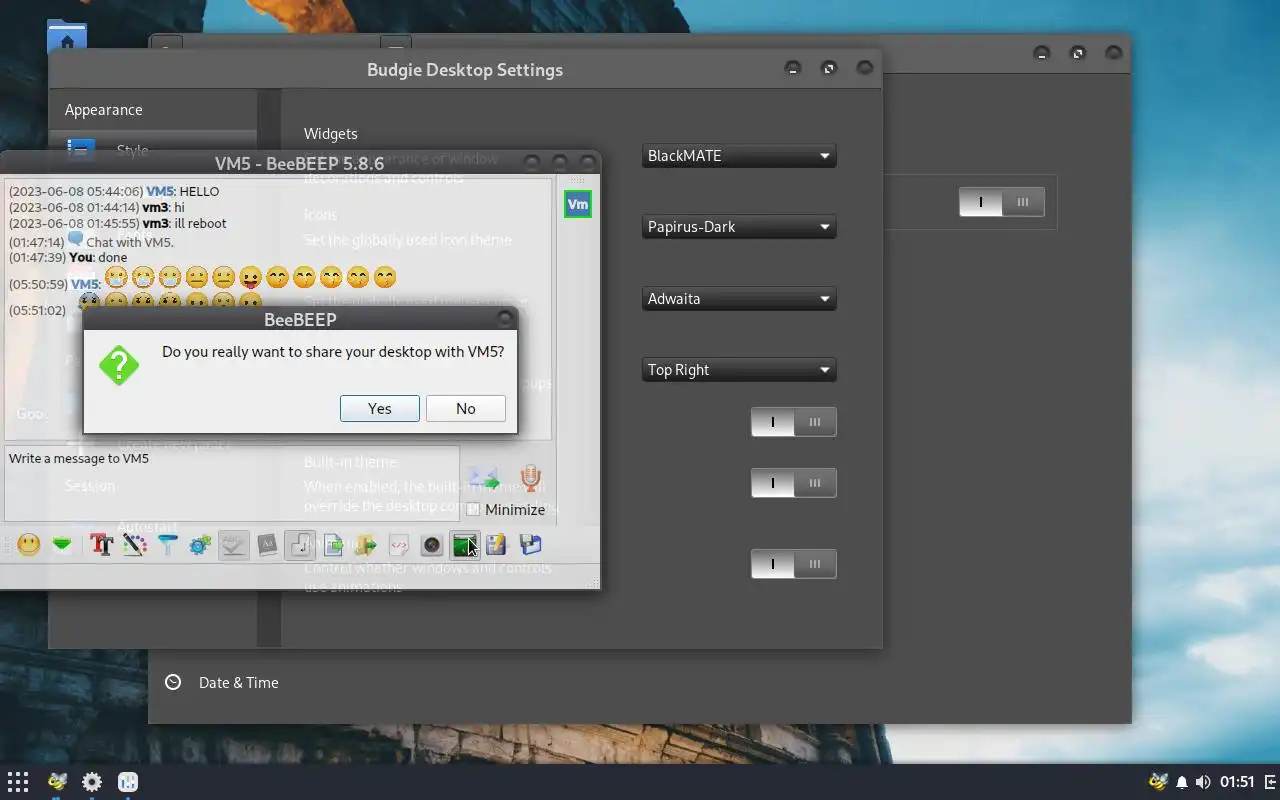Toggle the switch below Top Right dropdown
Viewport: 1280px width, 800px height.
tap(794, 422)
